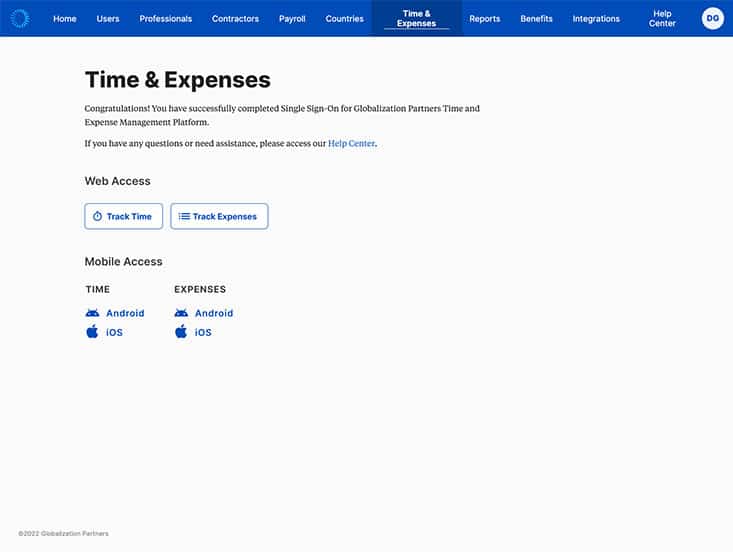Select the Time & Expenses tab
This screenshot has width=733, height=552.
417,19
